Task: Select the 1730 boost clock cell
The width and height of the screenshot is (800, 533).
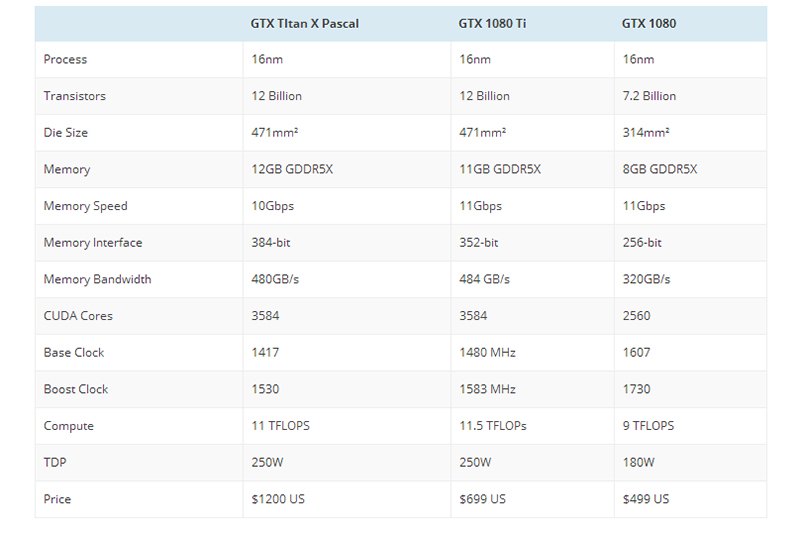Action: (x=636, y=389)
